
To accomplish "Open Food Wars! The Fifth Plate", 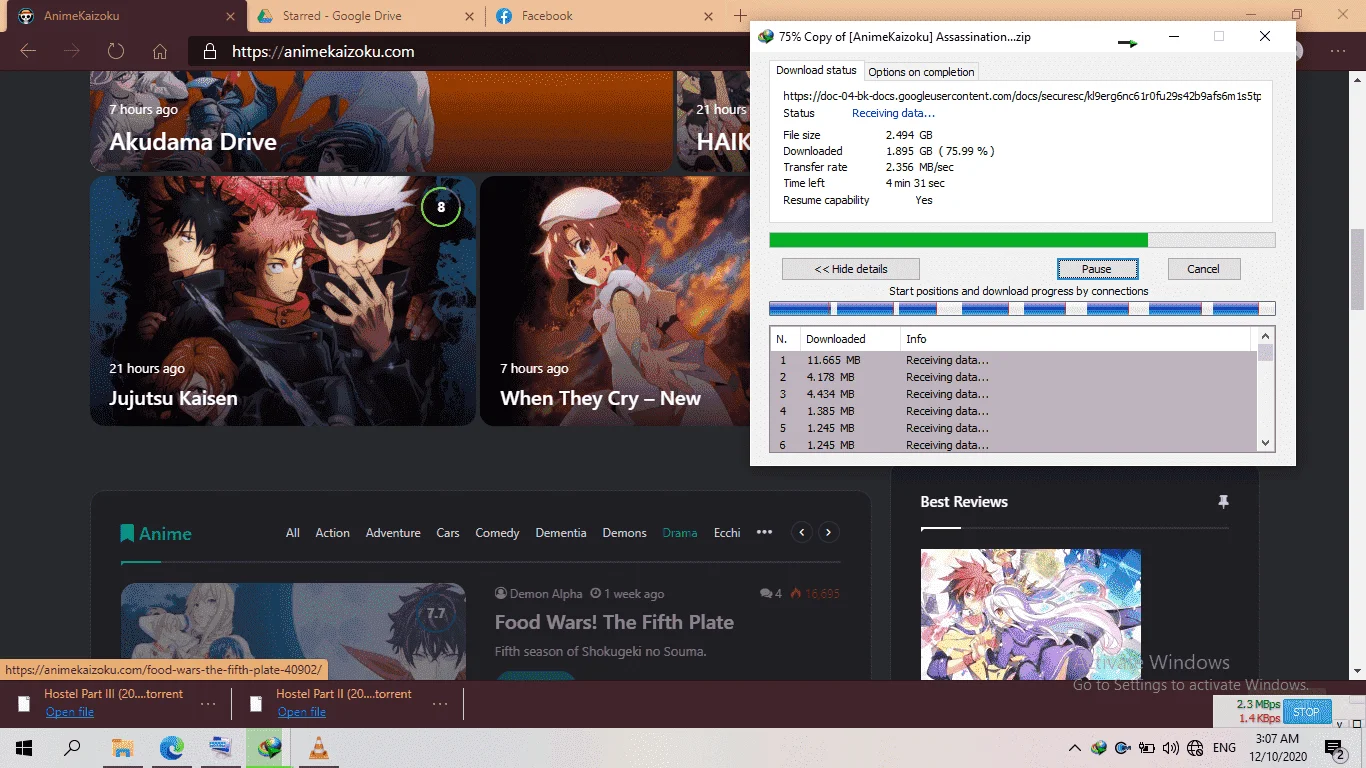I will 614,622.
